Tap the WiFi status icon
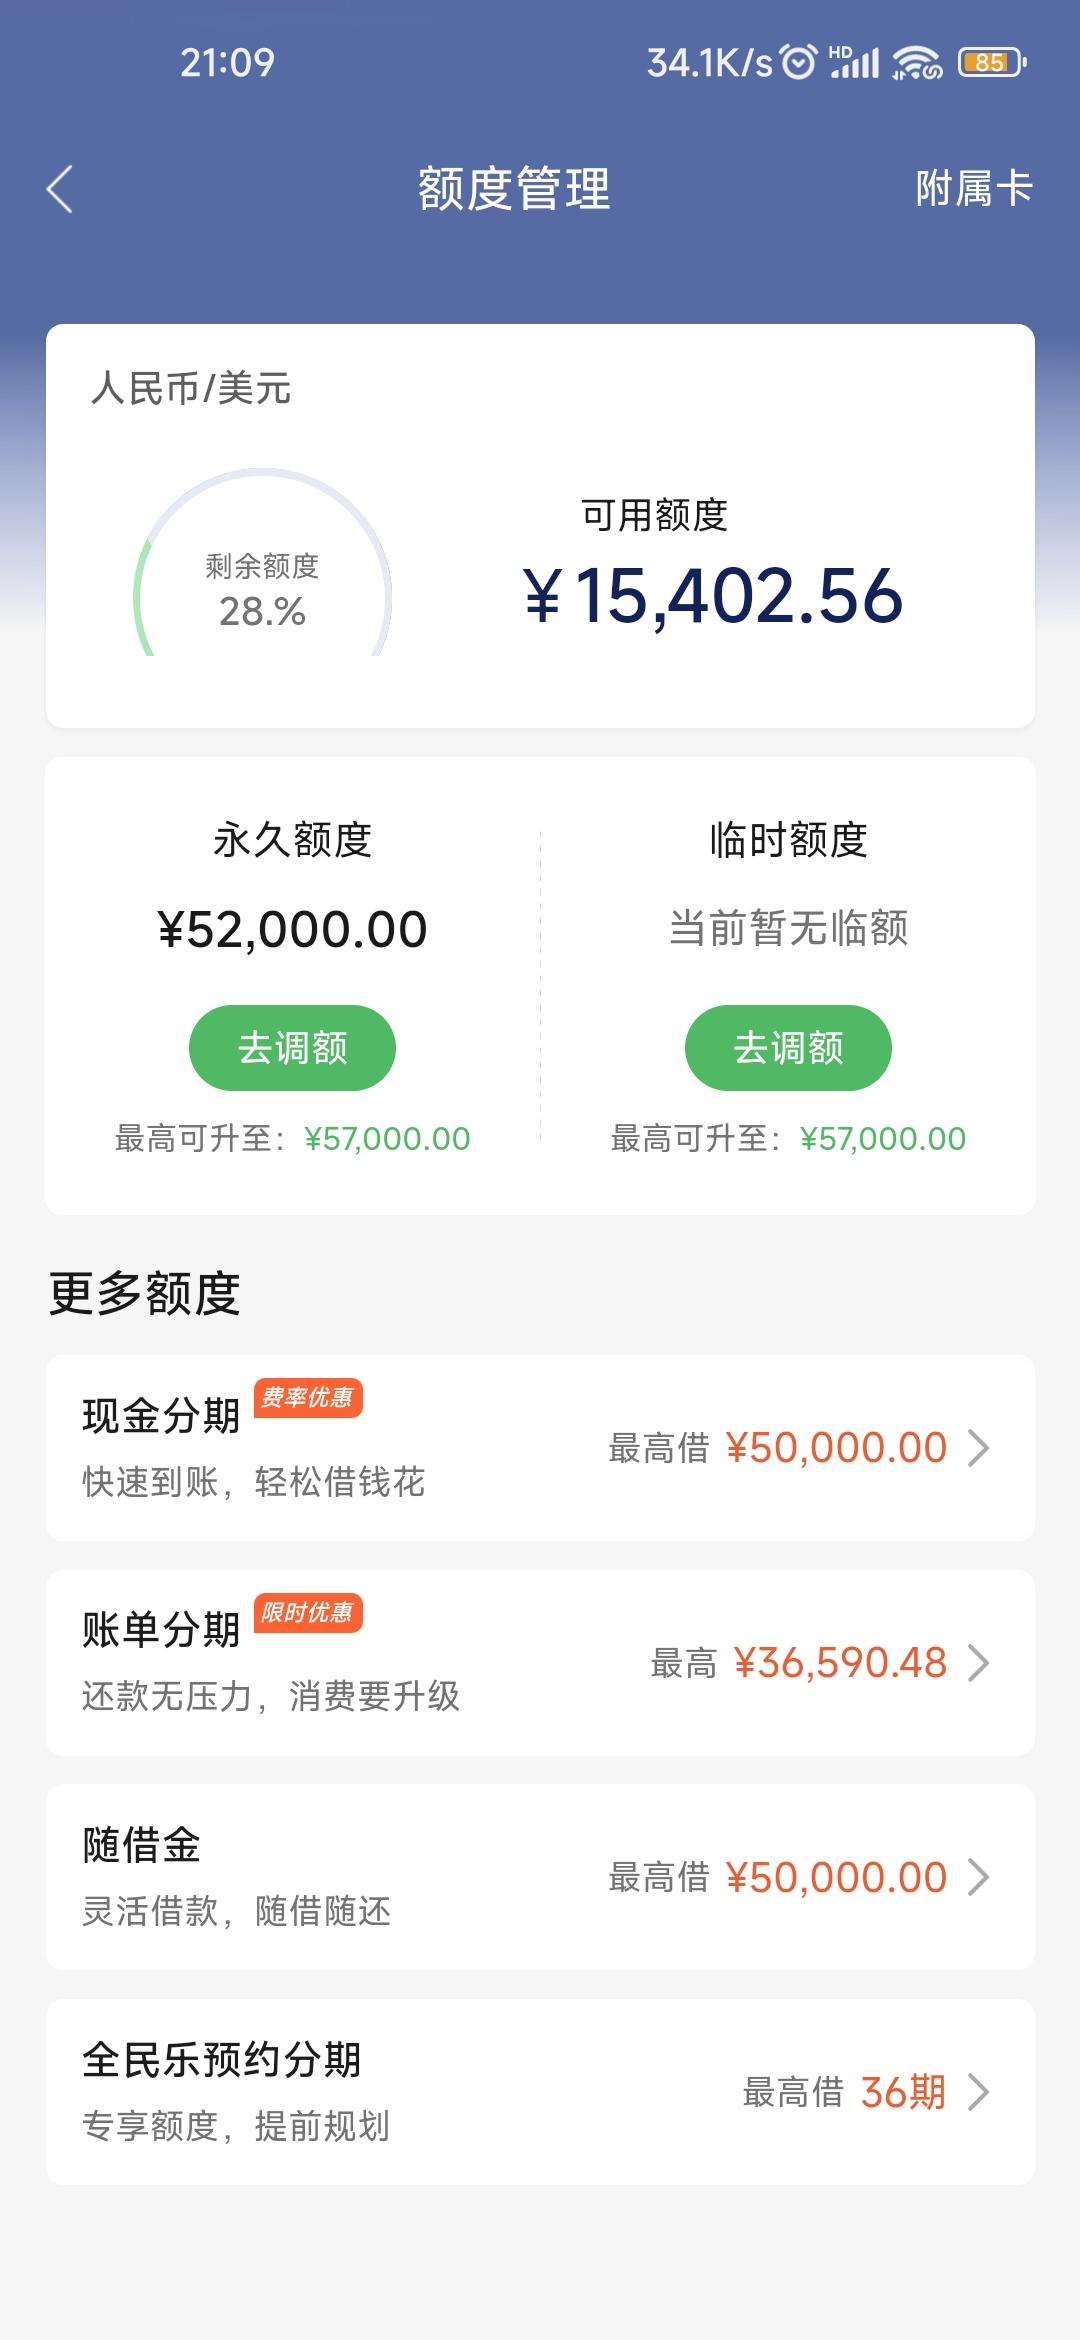The height and width of the screenshot is (2340, 1080). point(918,62)
